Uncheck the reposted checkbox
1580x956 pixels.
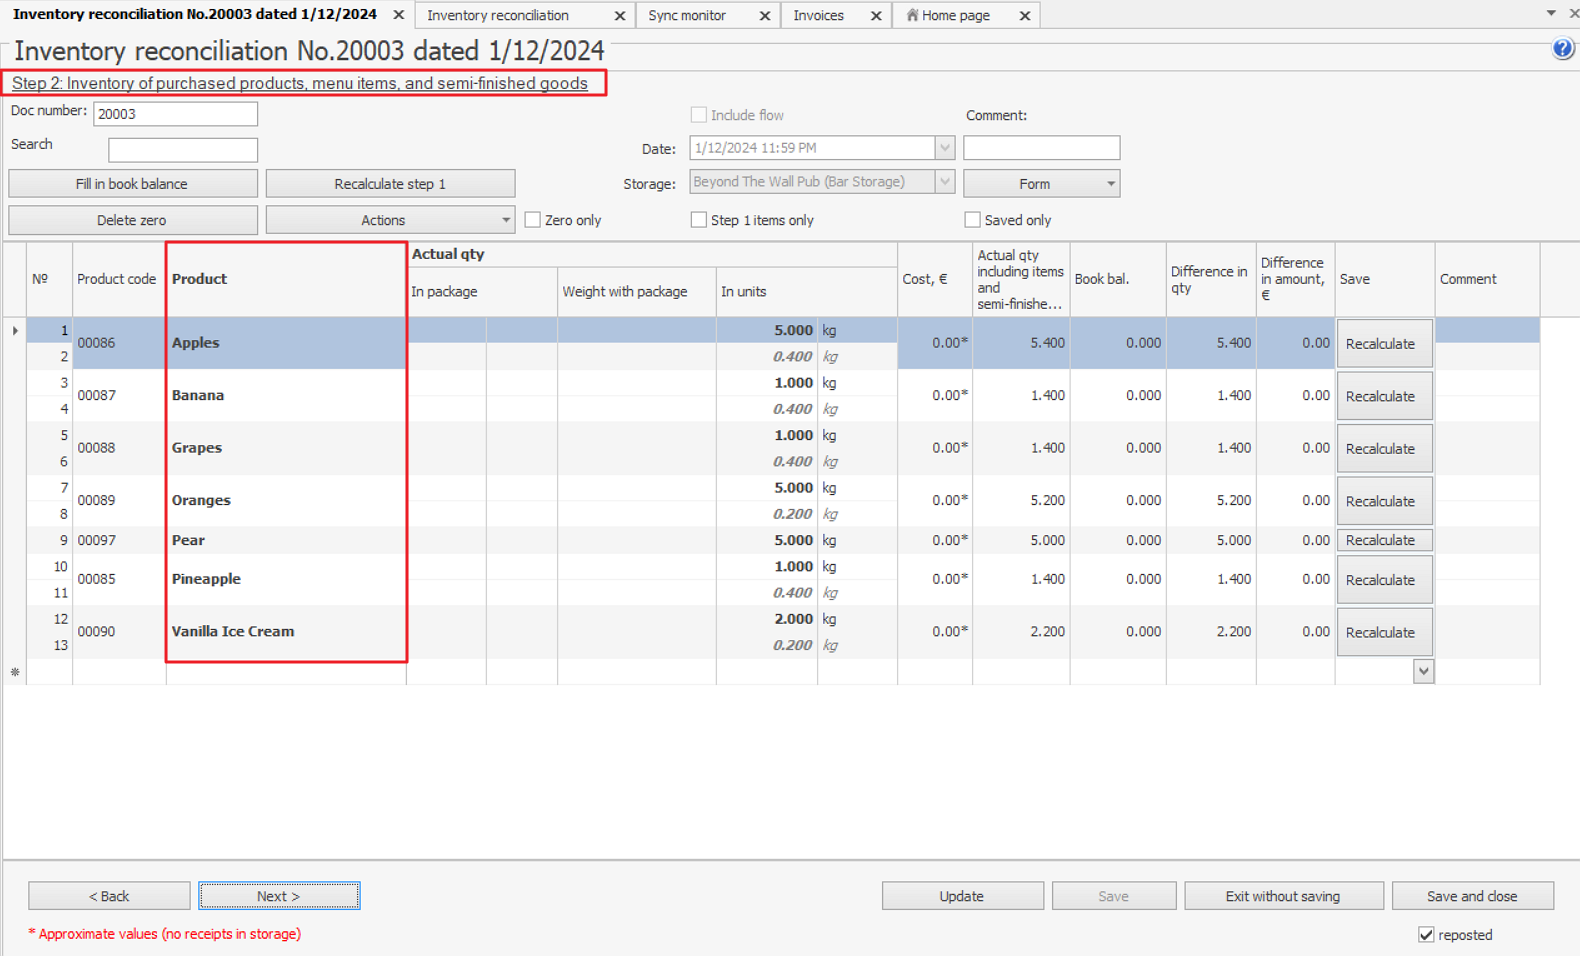pos(1426,935)
